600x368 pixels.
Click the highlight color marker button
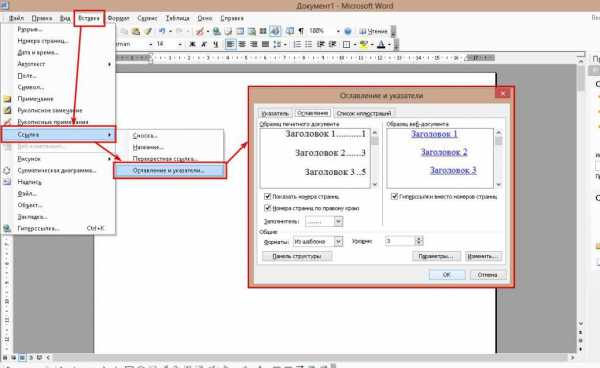click(364, 44)
